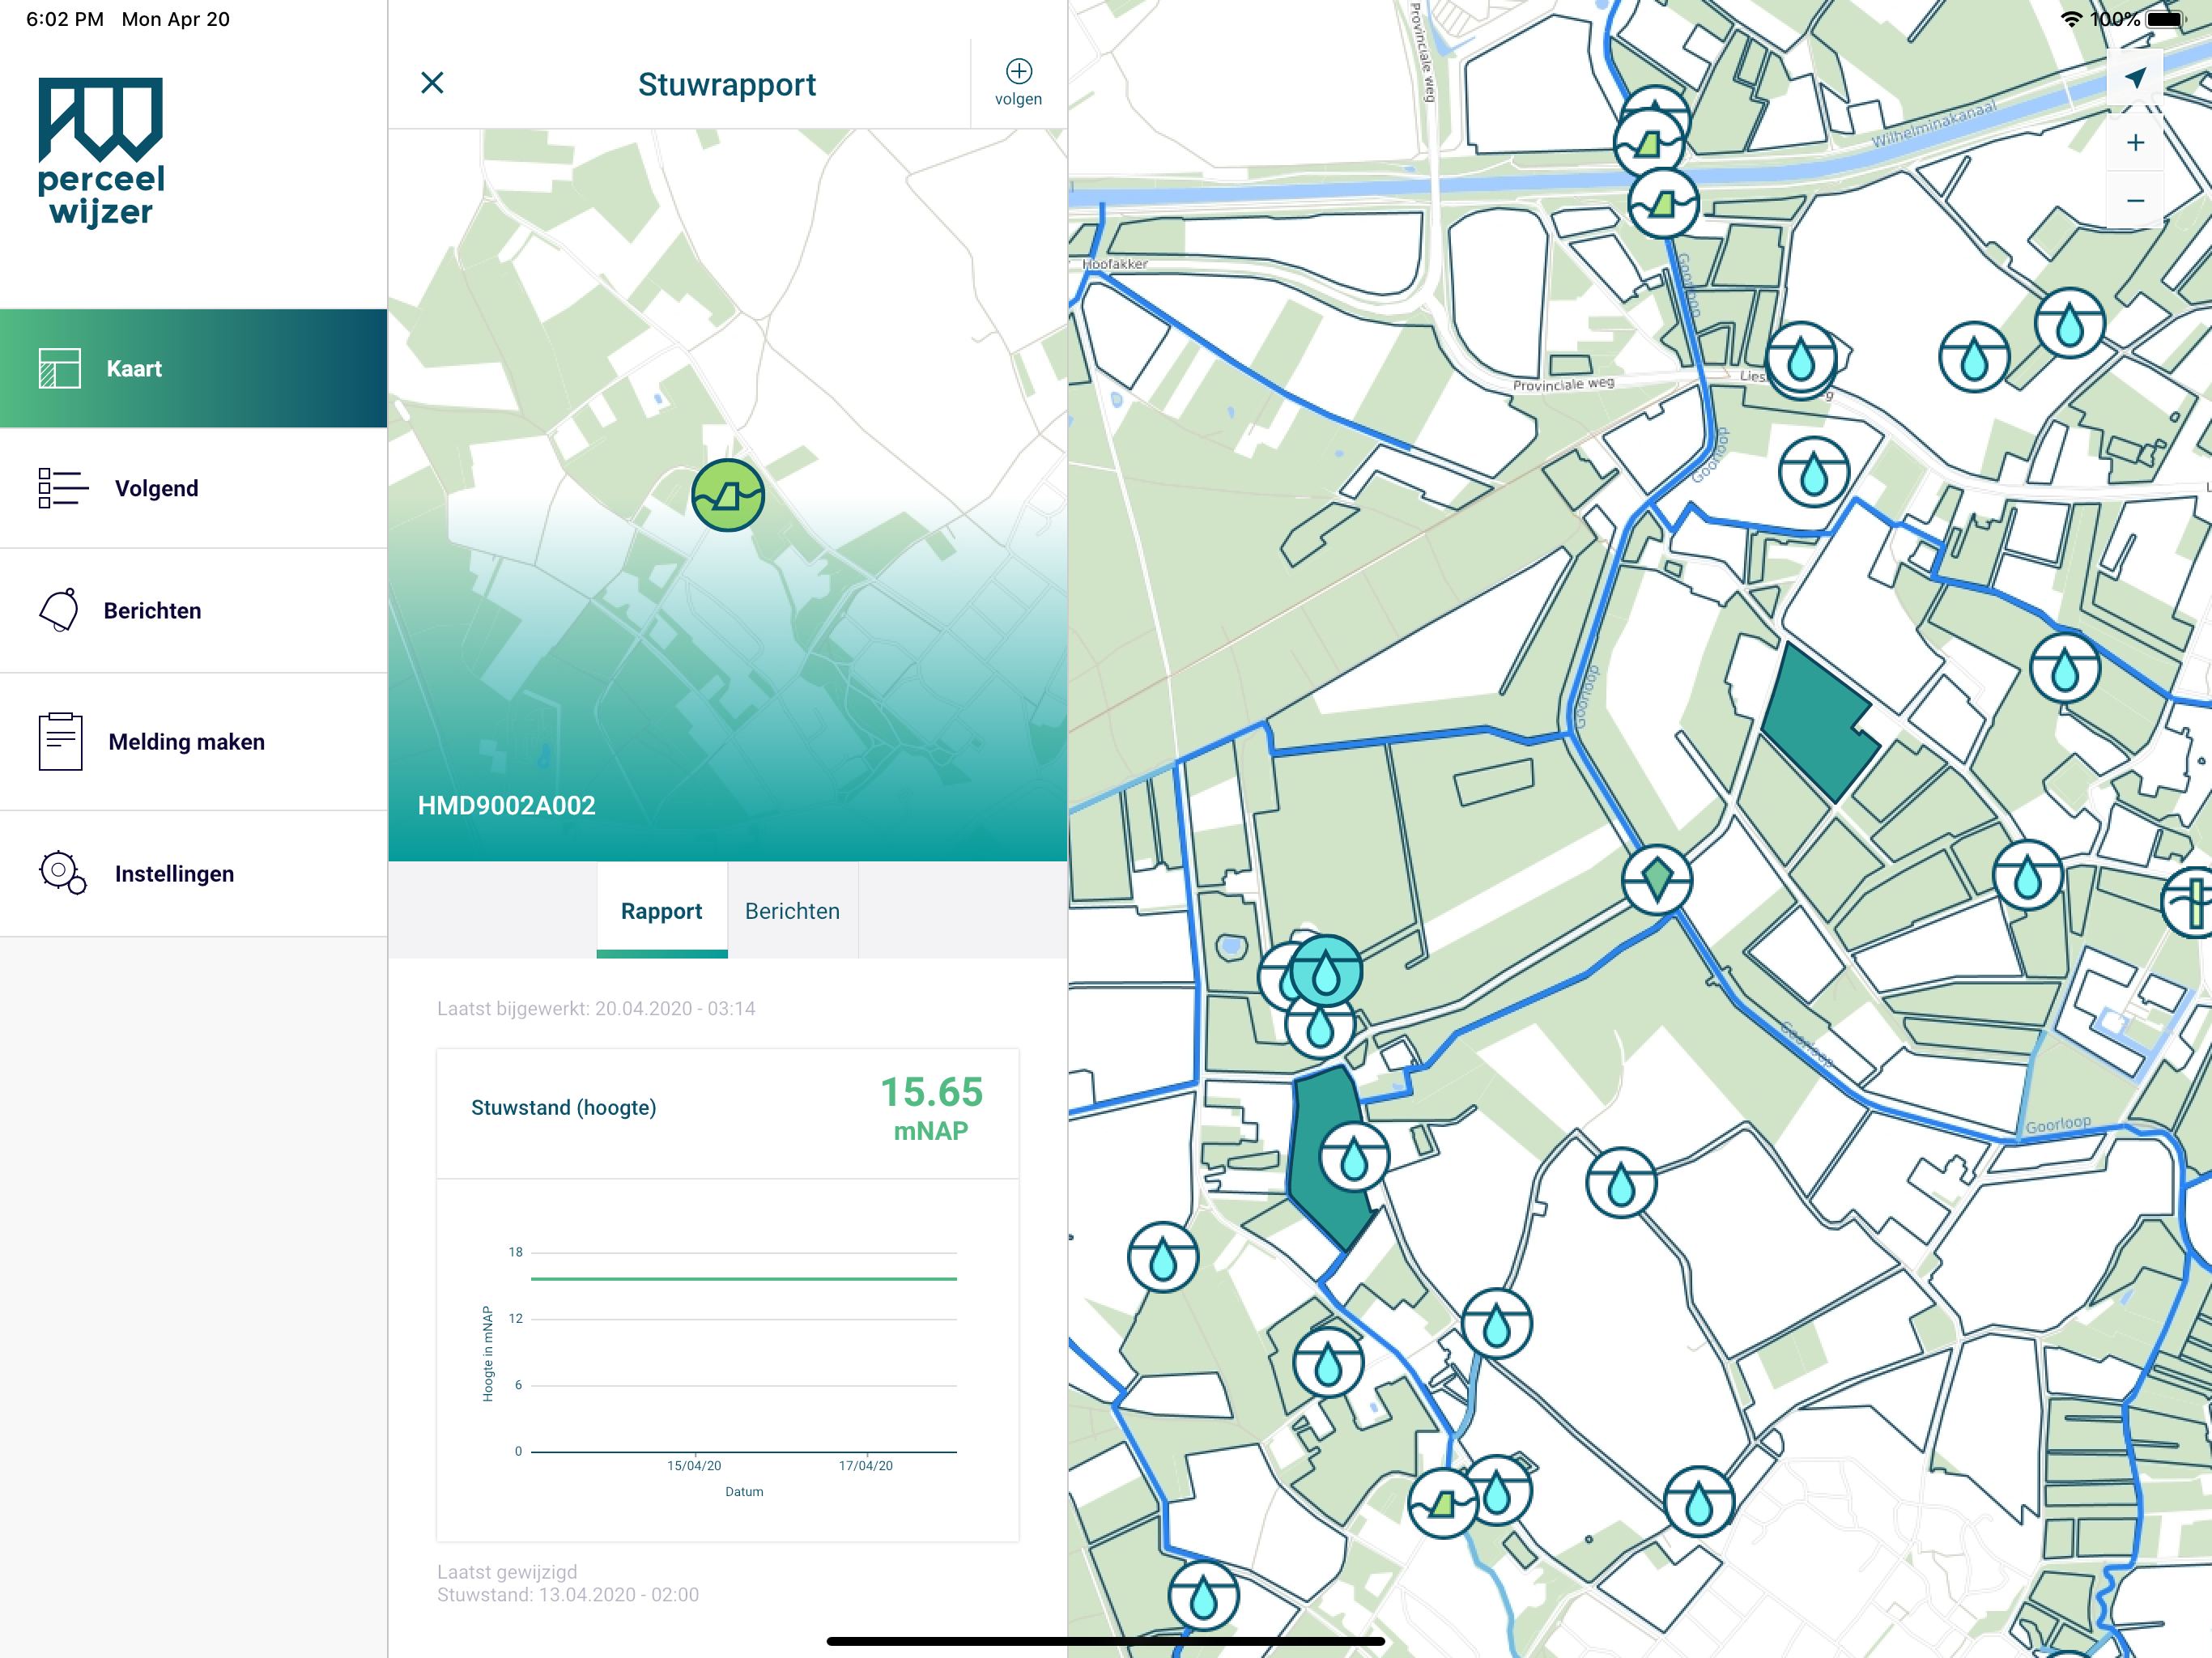The height and width of the screenshot is (1658, 2212).
Task: Select highlighted cyan water drop marker
Action: pyautogui.click(x=1325, y=971)
